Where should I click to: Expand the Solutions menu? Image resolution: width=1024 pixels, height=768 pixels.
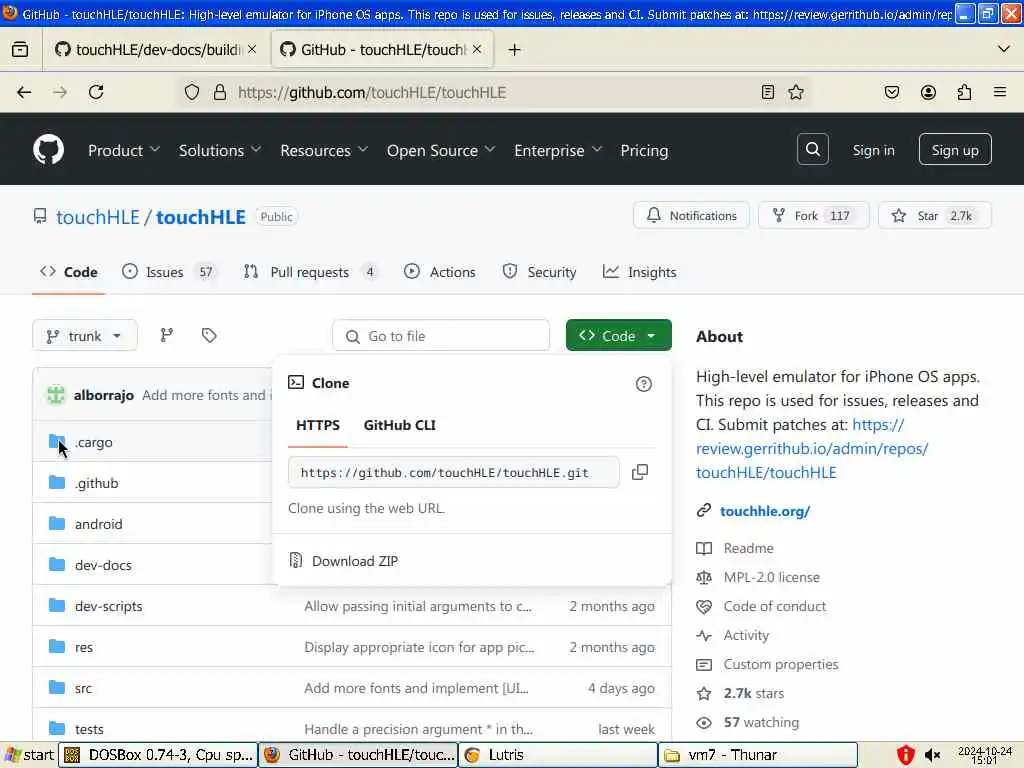[220, 150]
